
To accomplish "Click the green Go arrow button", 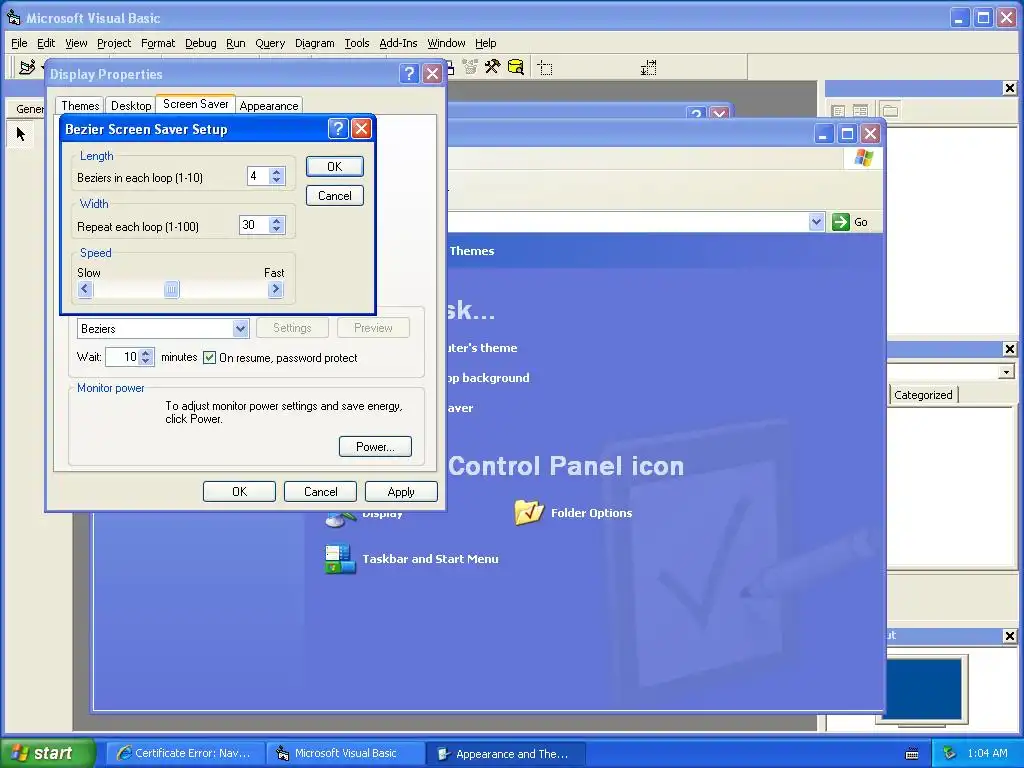I will click(x=840, y=222).
